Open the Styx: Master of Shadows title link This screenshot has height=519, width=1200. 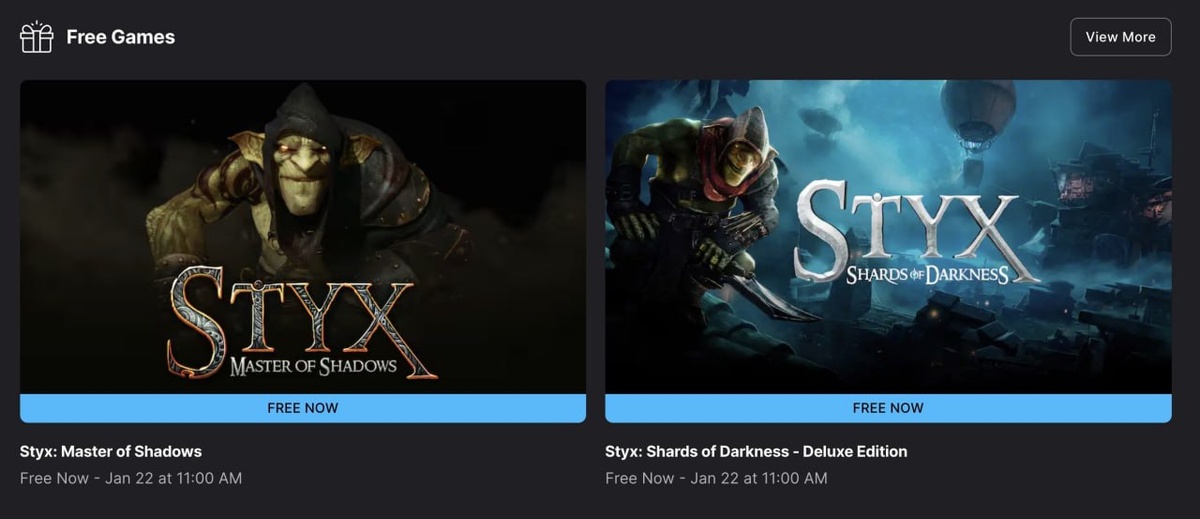tap(111, 451)
